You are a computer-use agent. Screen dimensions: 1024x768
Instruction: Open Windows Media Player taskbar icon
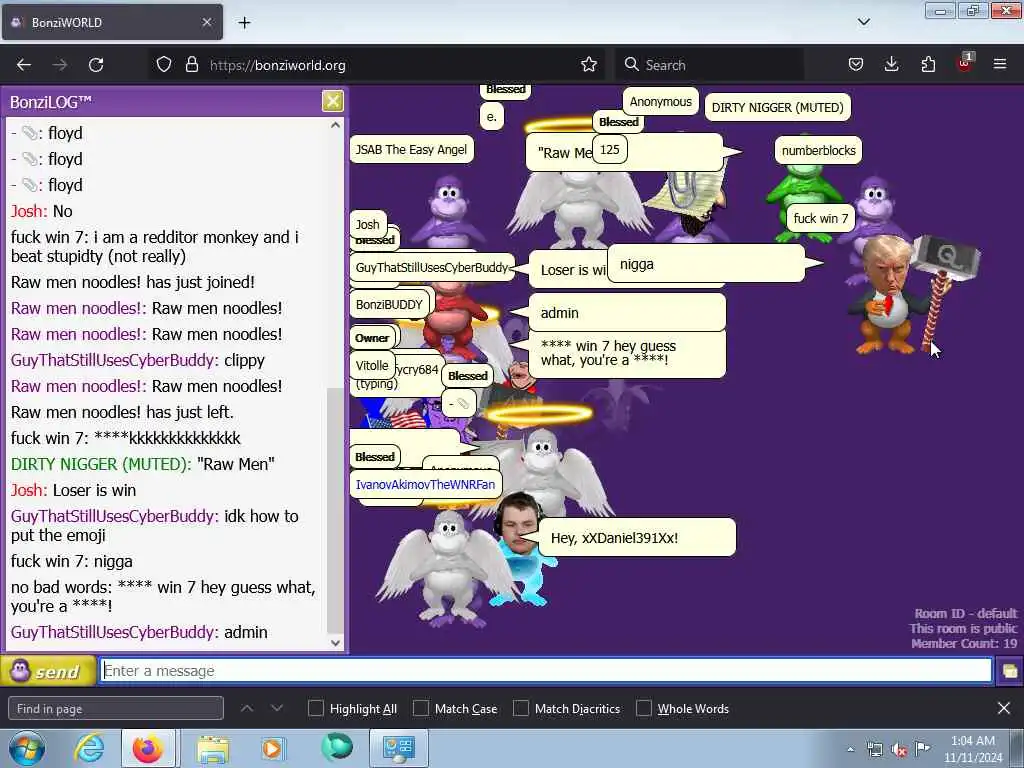(x=272, y=748)
